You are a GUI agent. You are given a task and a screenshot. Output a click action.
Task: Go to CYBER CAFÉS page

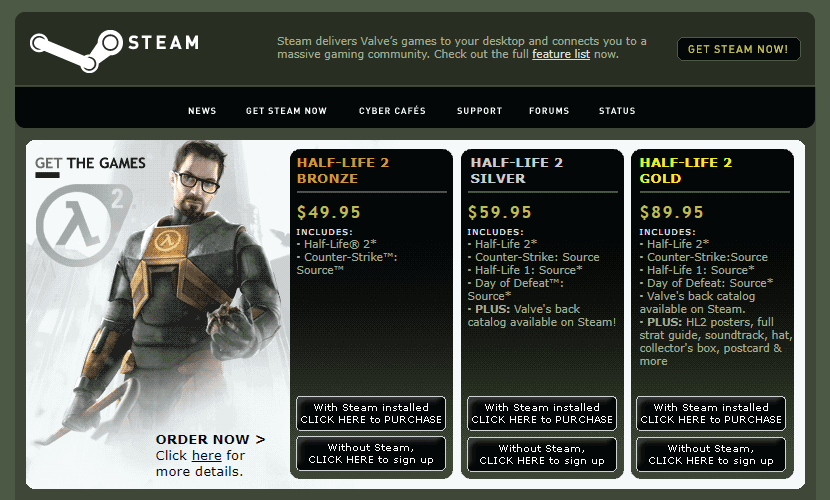[392, 111]
